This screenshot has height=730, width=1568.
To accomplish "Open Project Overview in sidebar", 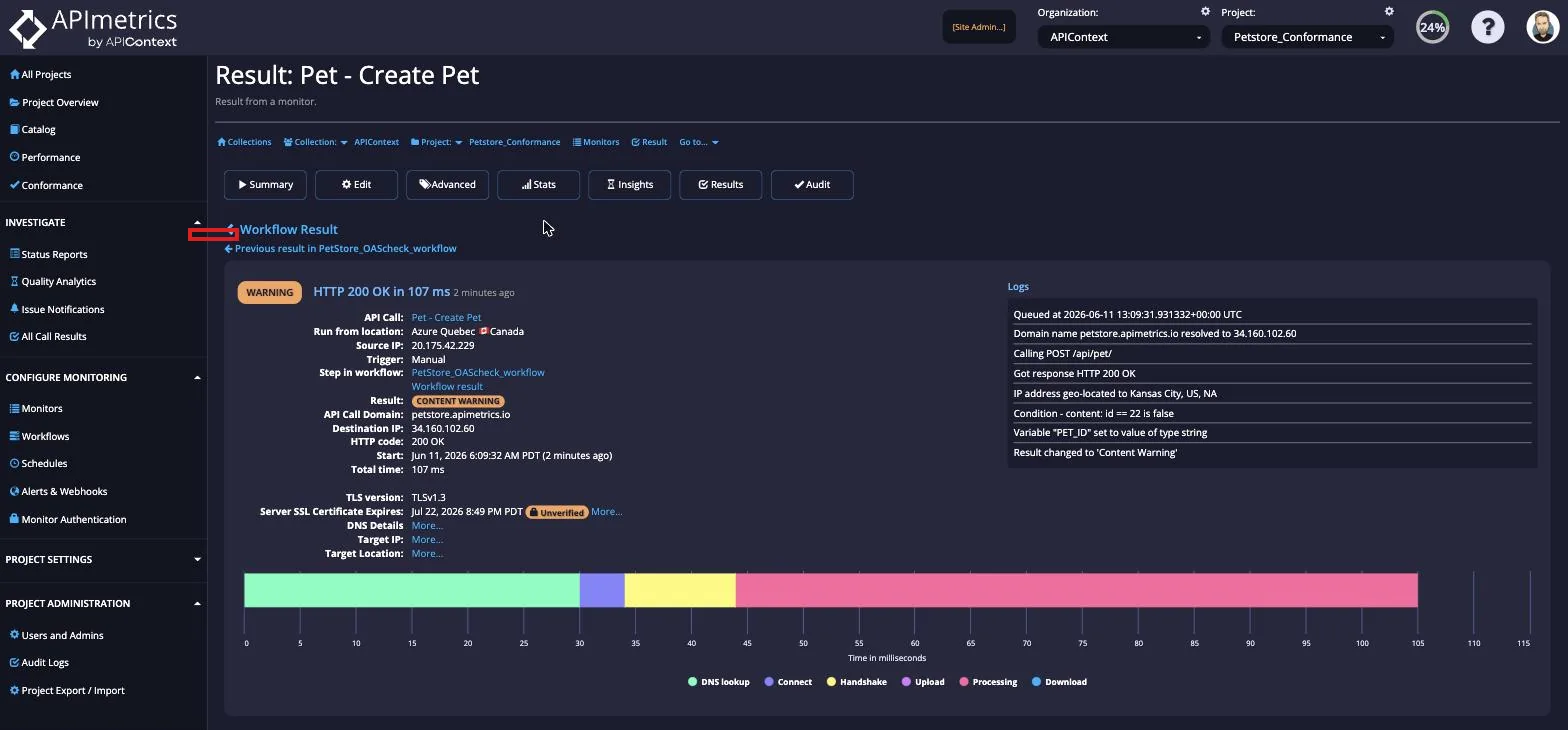I will [54, 102].
